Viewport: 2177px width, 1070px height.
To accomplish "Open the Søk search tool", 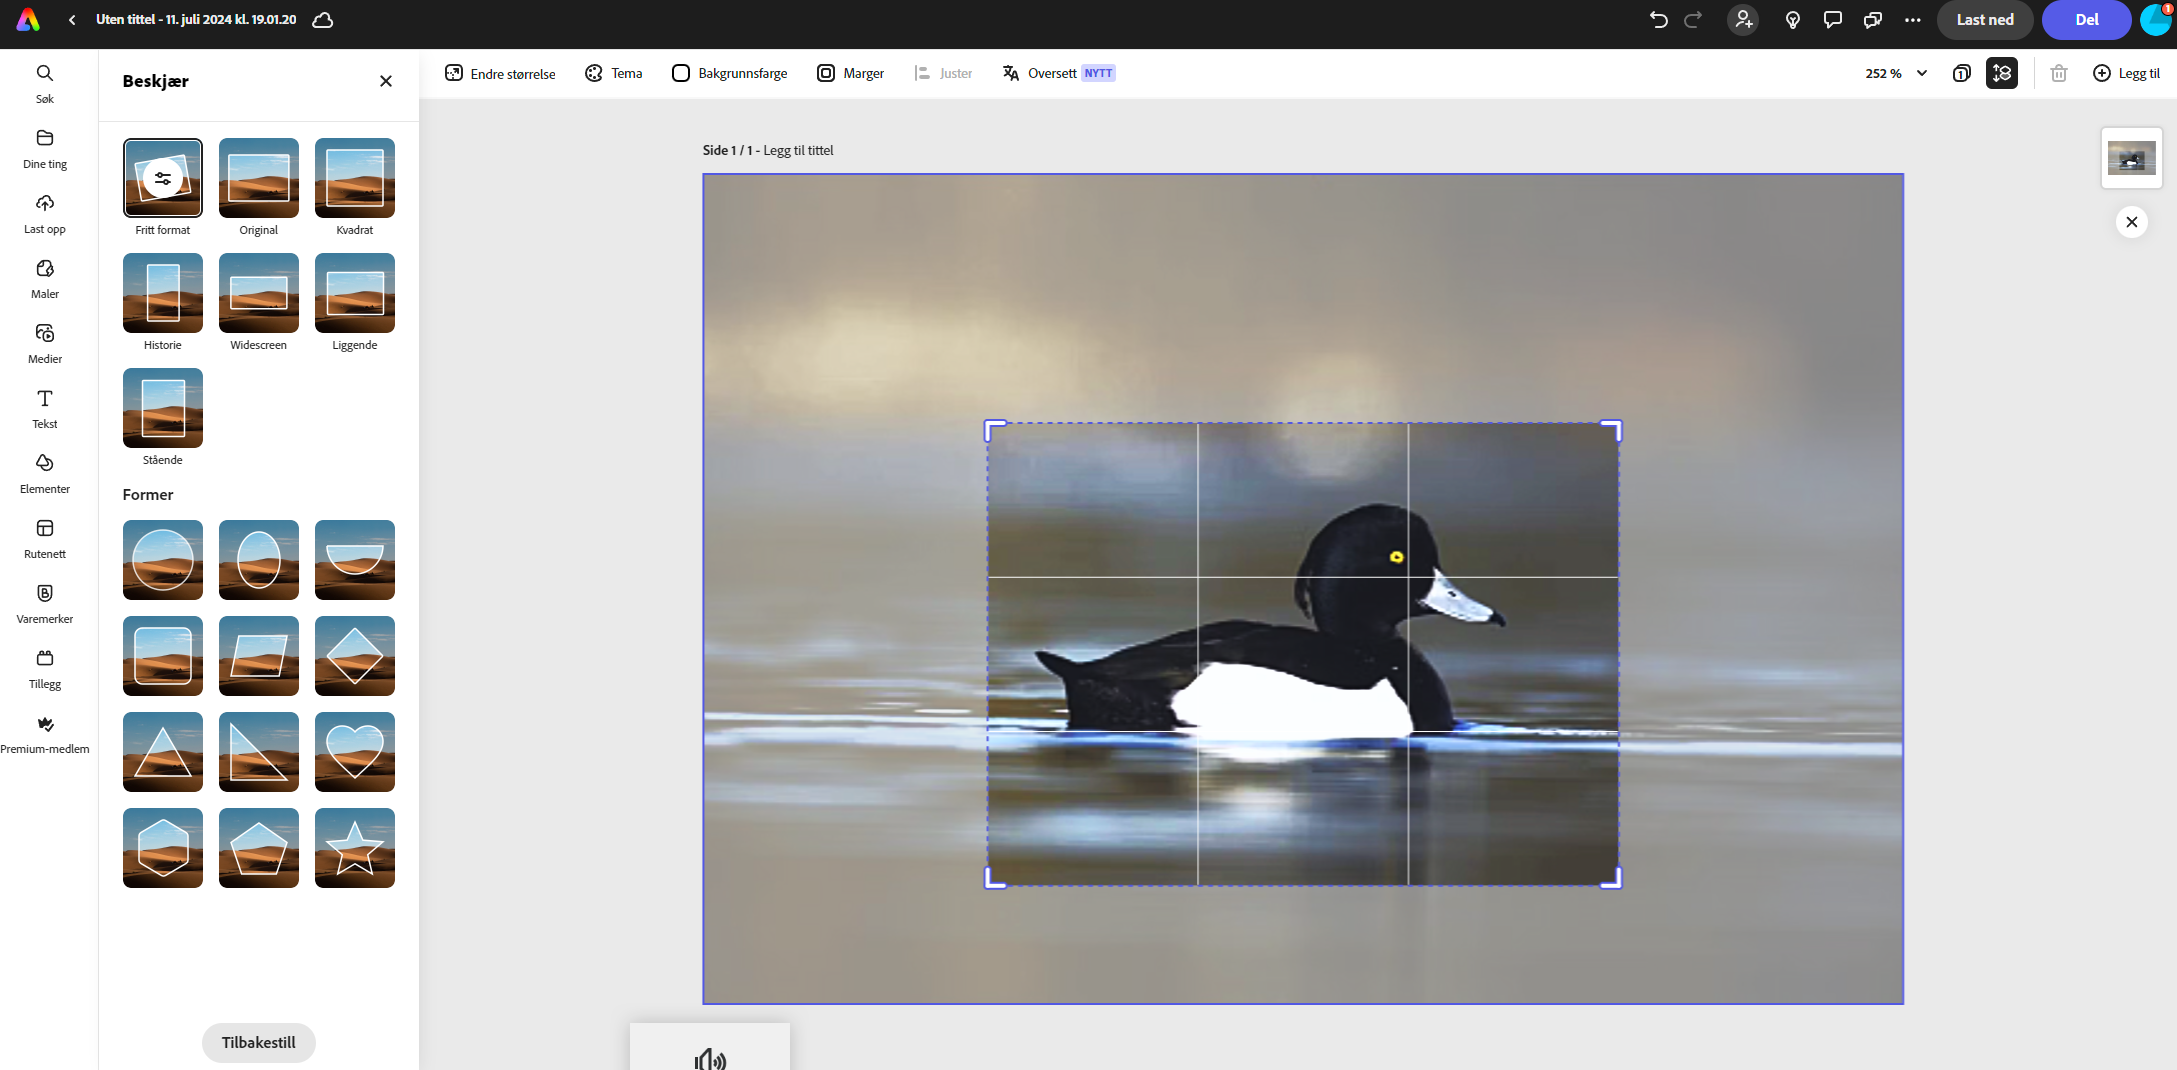I will tap(45, 83).
